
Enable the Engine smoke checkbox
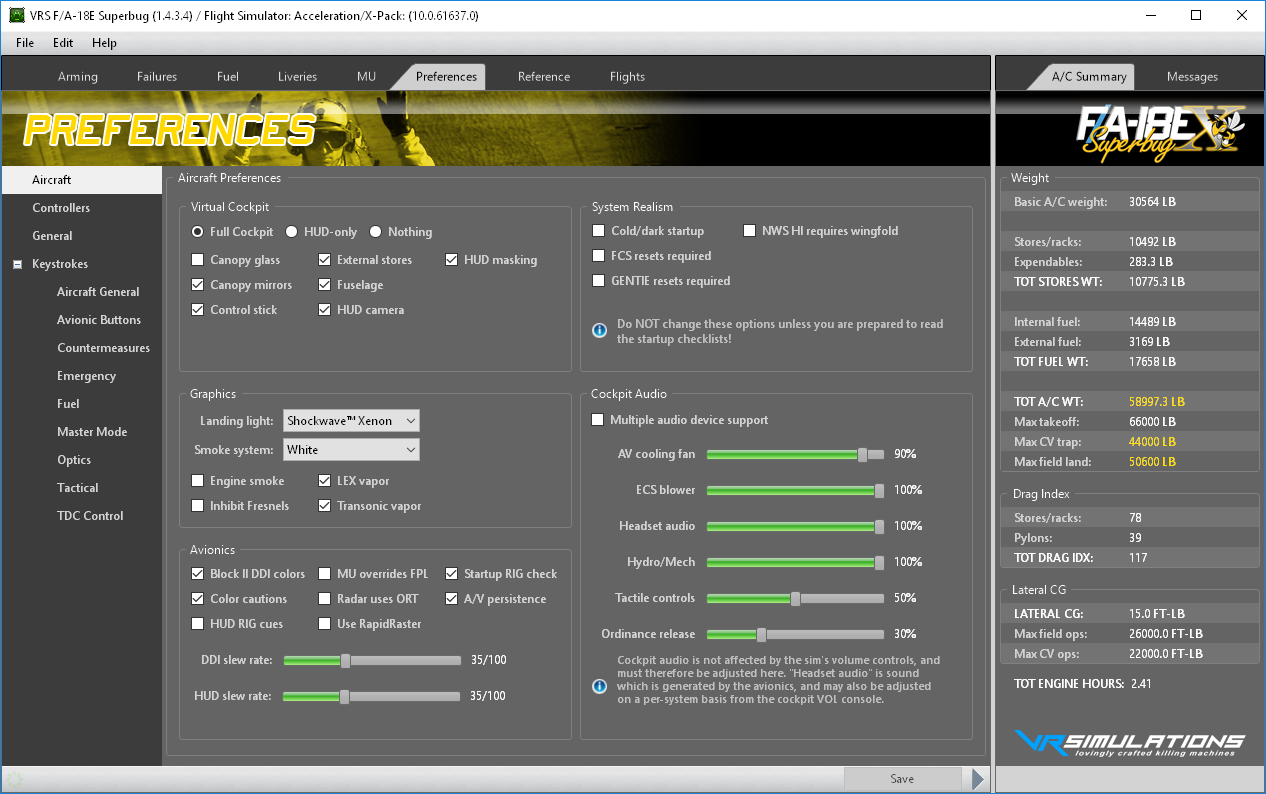point(198,481)
